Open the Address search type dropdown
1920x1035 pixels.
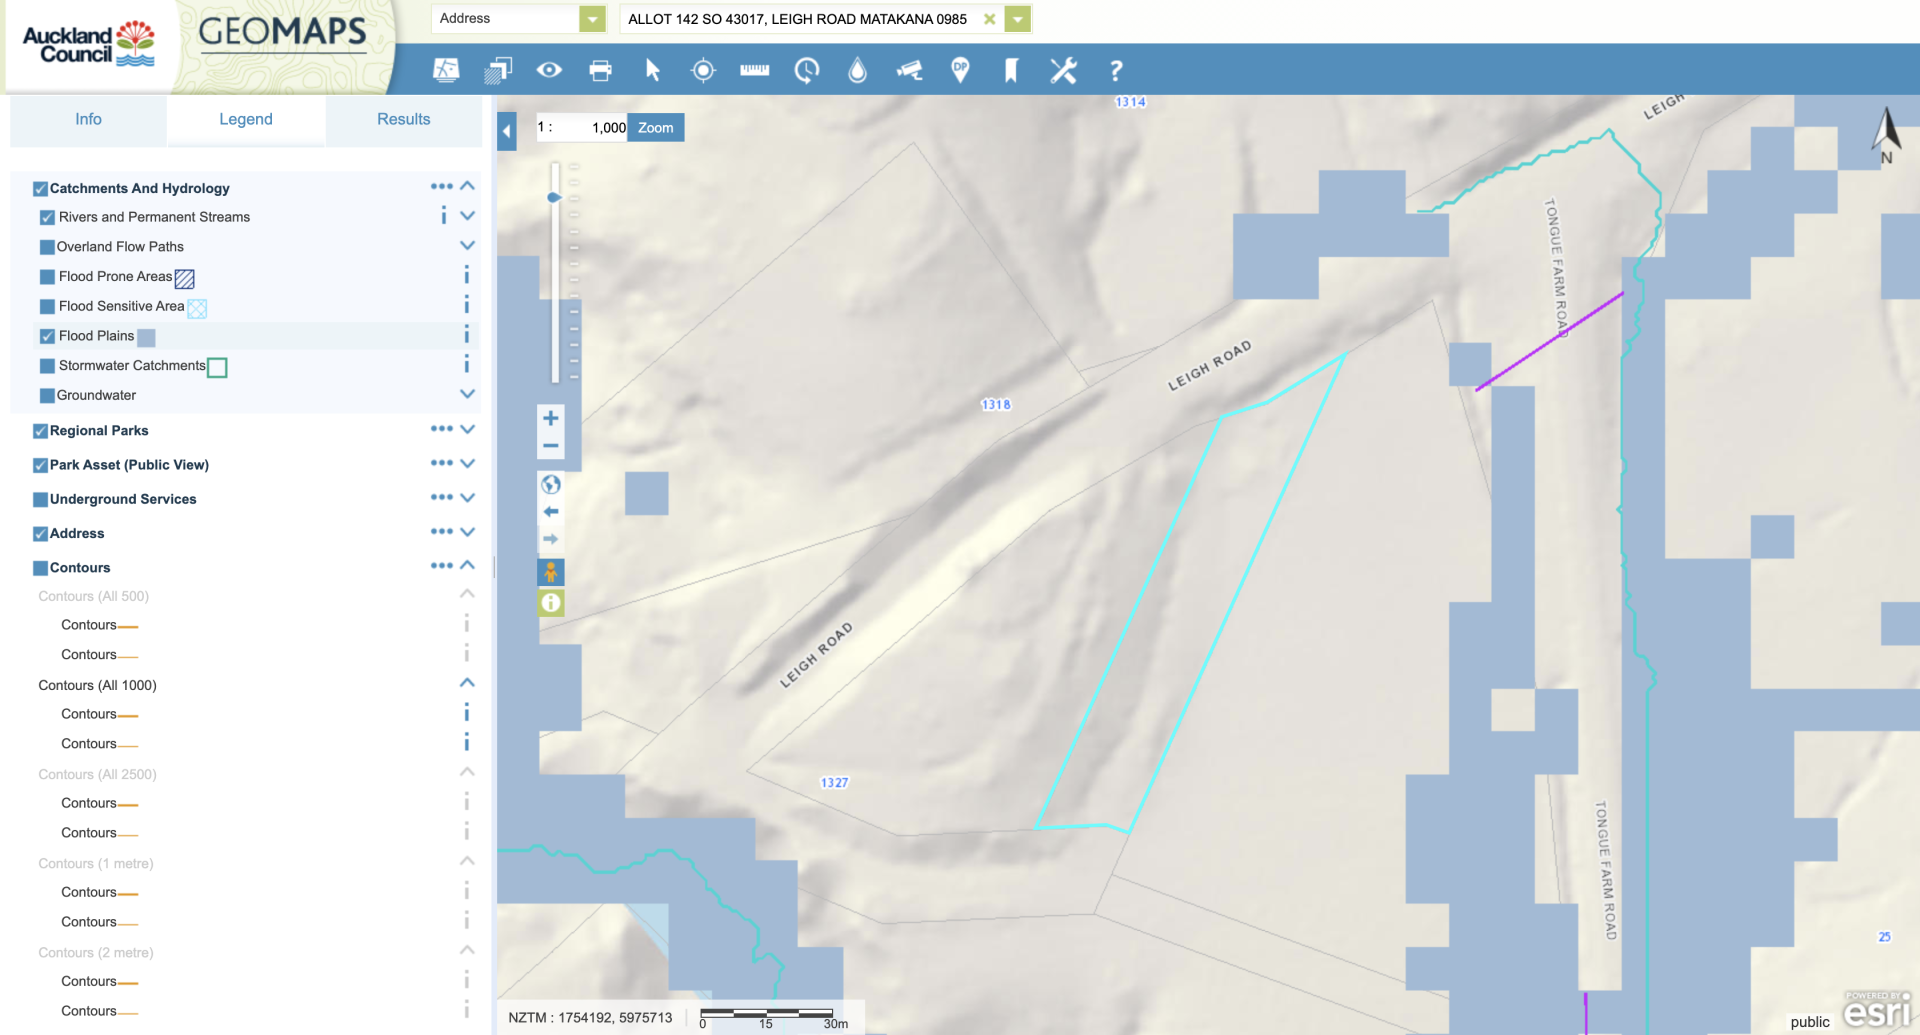592,19
